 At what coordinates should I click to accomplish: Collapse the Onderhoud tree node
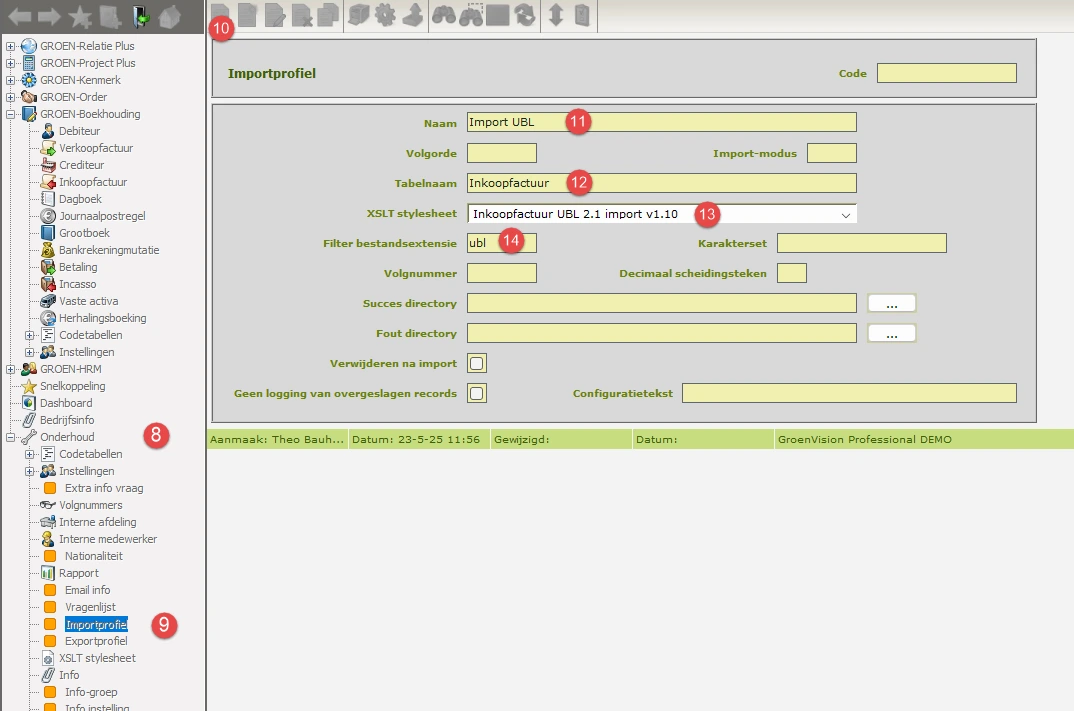[11, 437]
